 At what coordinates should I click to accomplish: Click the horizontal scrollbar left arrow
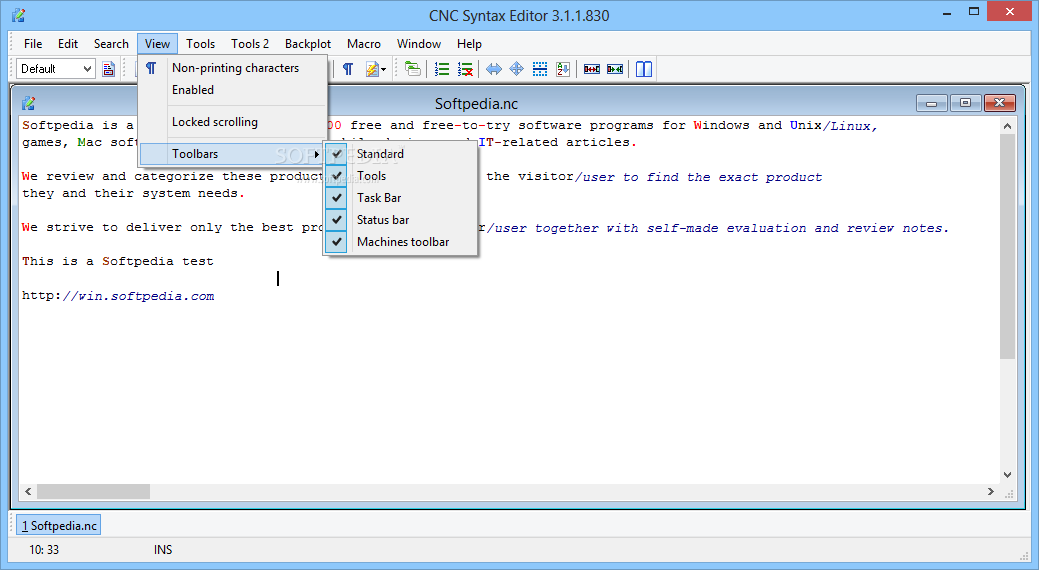tap(28, 491)
